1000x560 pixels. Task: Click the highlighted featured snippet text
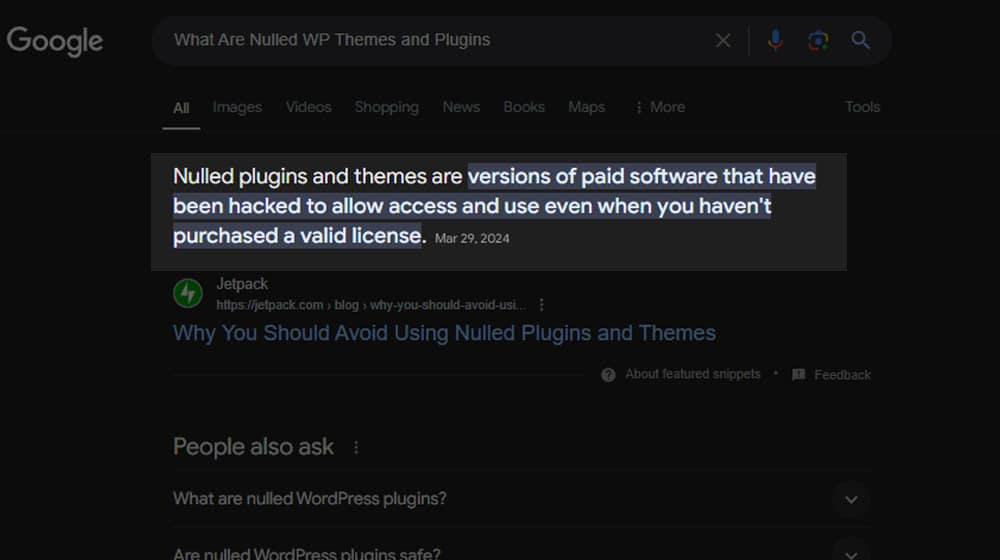pos(494,206)
